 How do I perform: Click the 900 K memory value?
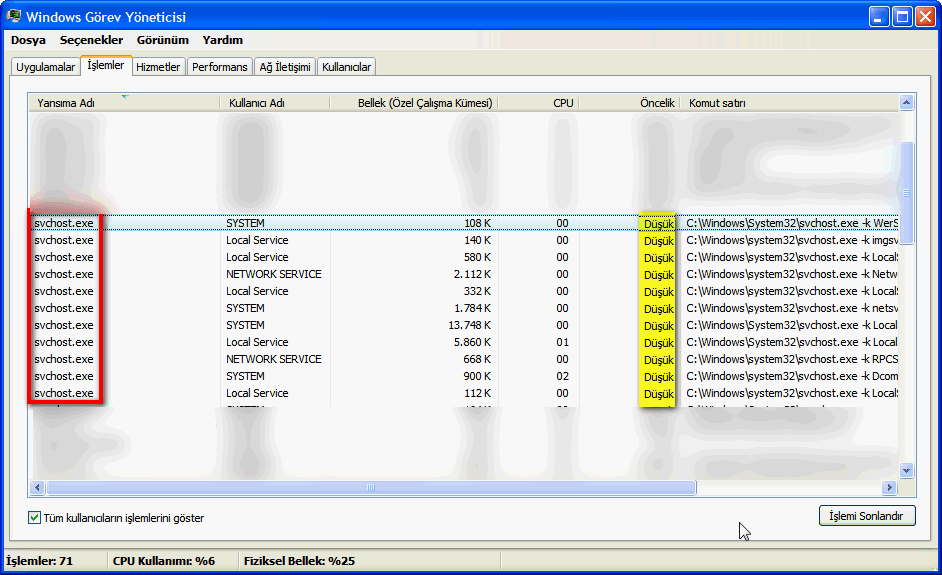[x=477, y=376]
